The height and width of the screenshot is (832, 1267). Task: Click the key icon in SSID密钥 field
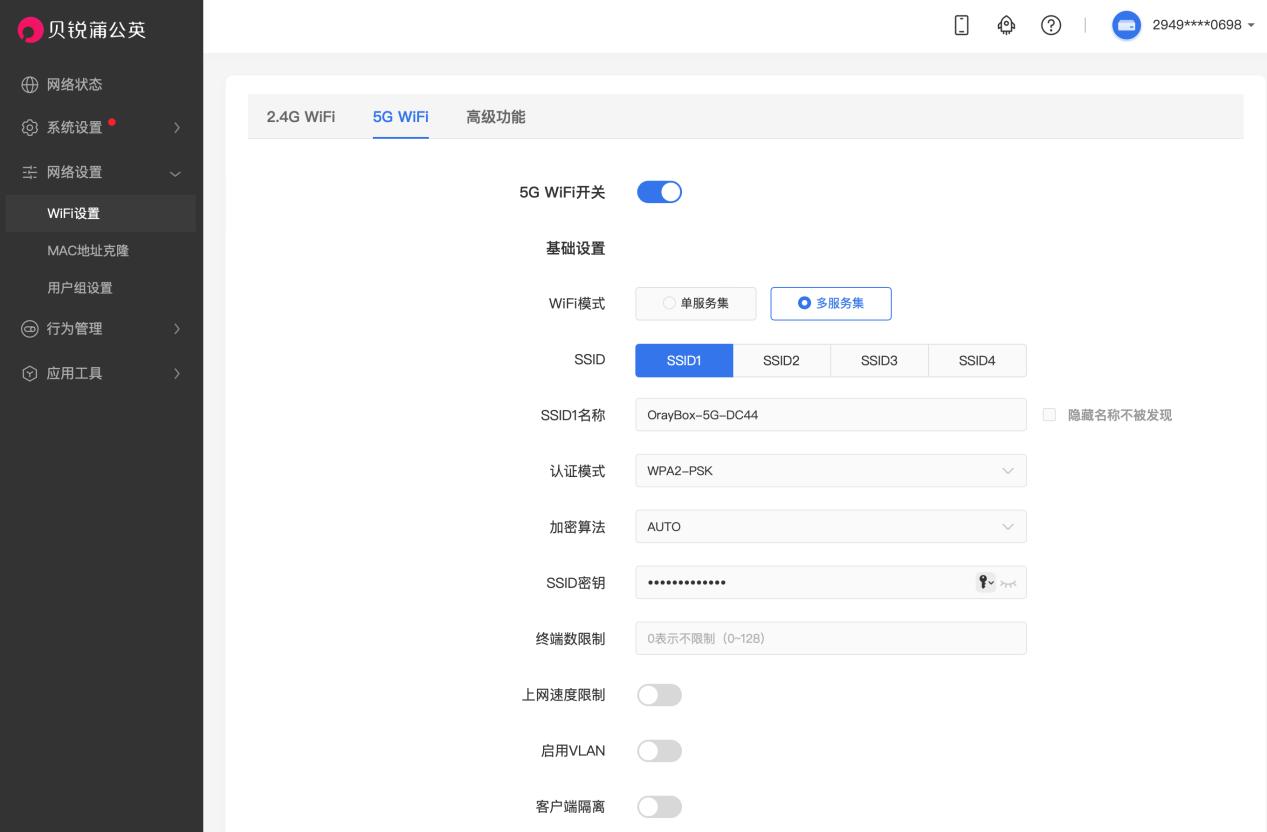click(984, 582)
